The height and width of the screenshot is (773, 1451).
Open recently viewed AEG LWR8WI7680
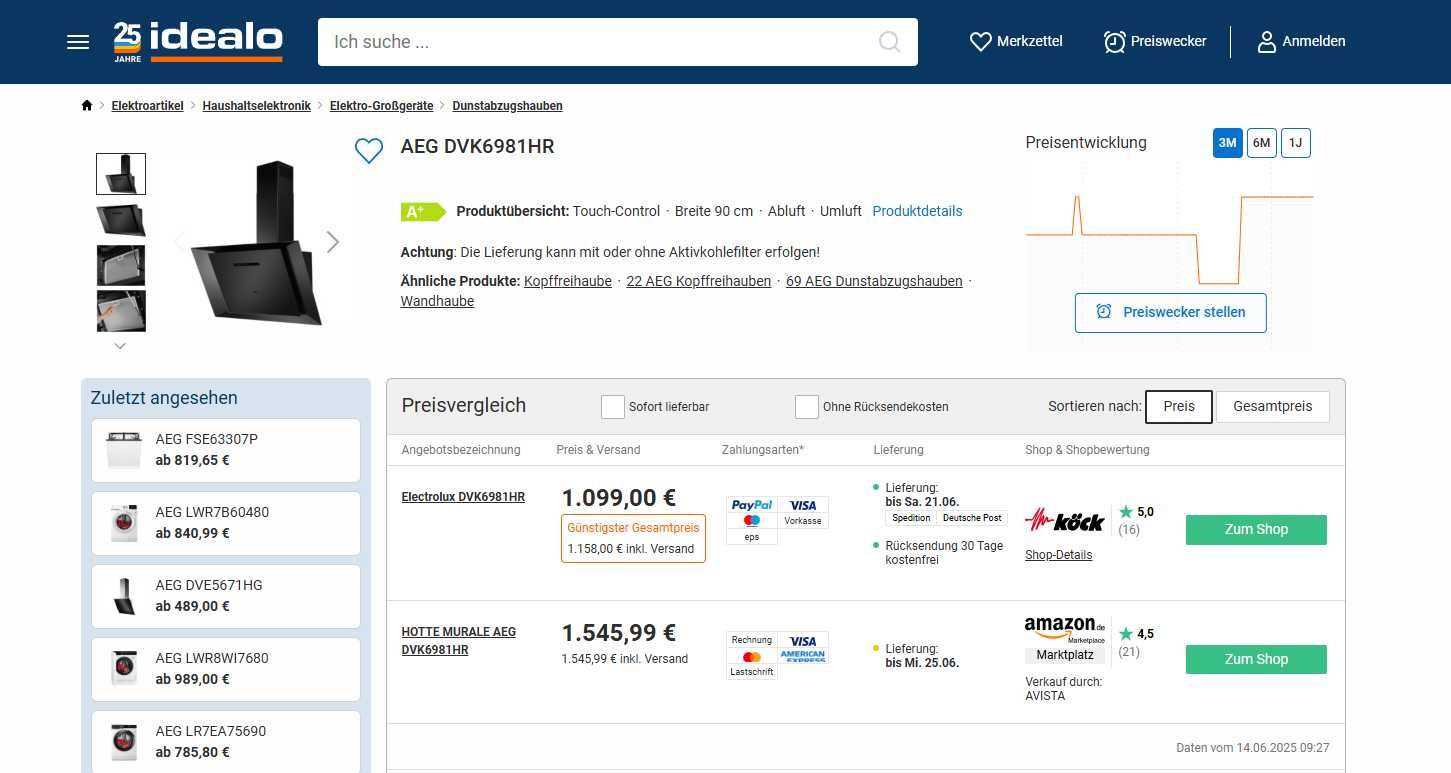pyautogui.click(x=226, y=669)
